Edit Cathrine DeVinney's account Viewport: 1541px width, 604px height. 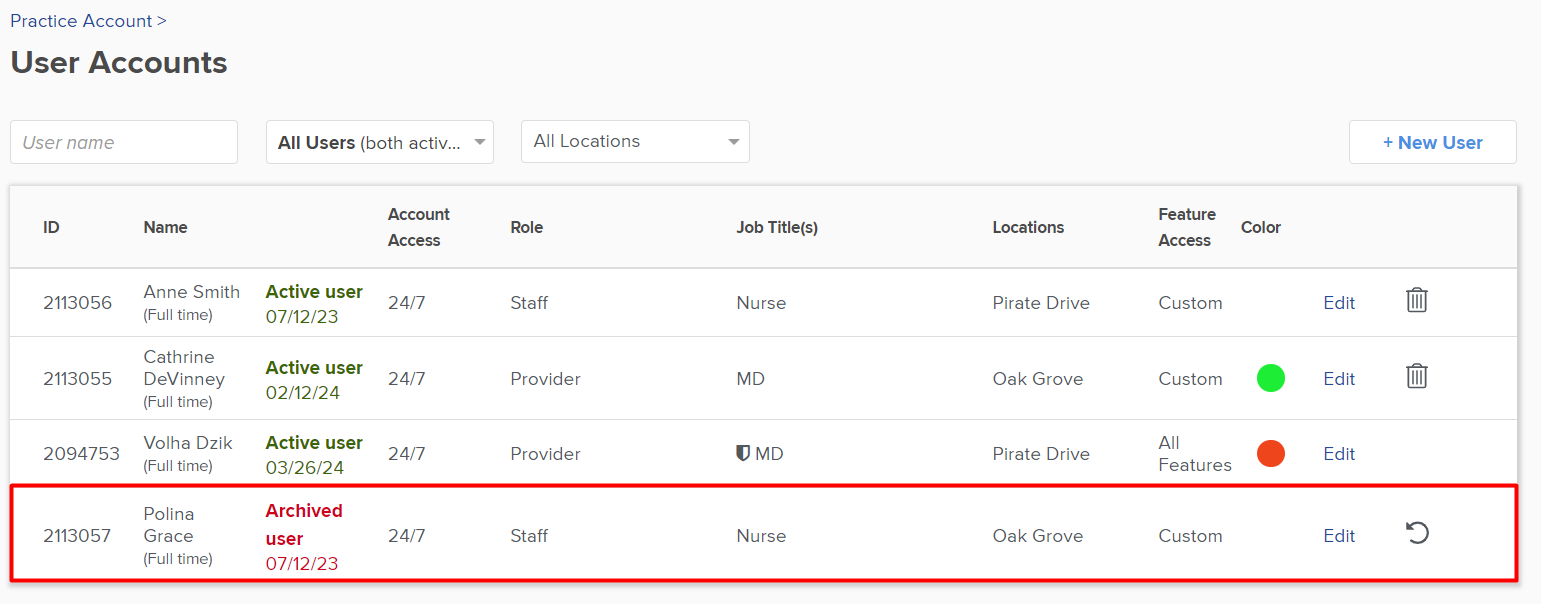tap(1339, 379)
